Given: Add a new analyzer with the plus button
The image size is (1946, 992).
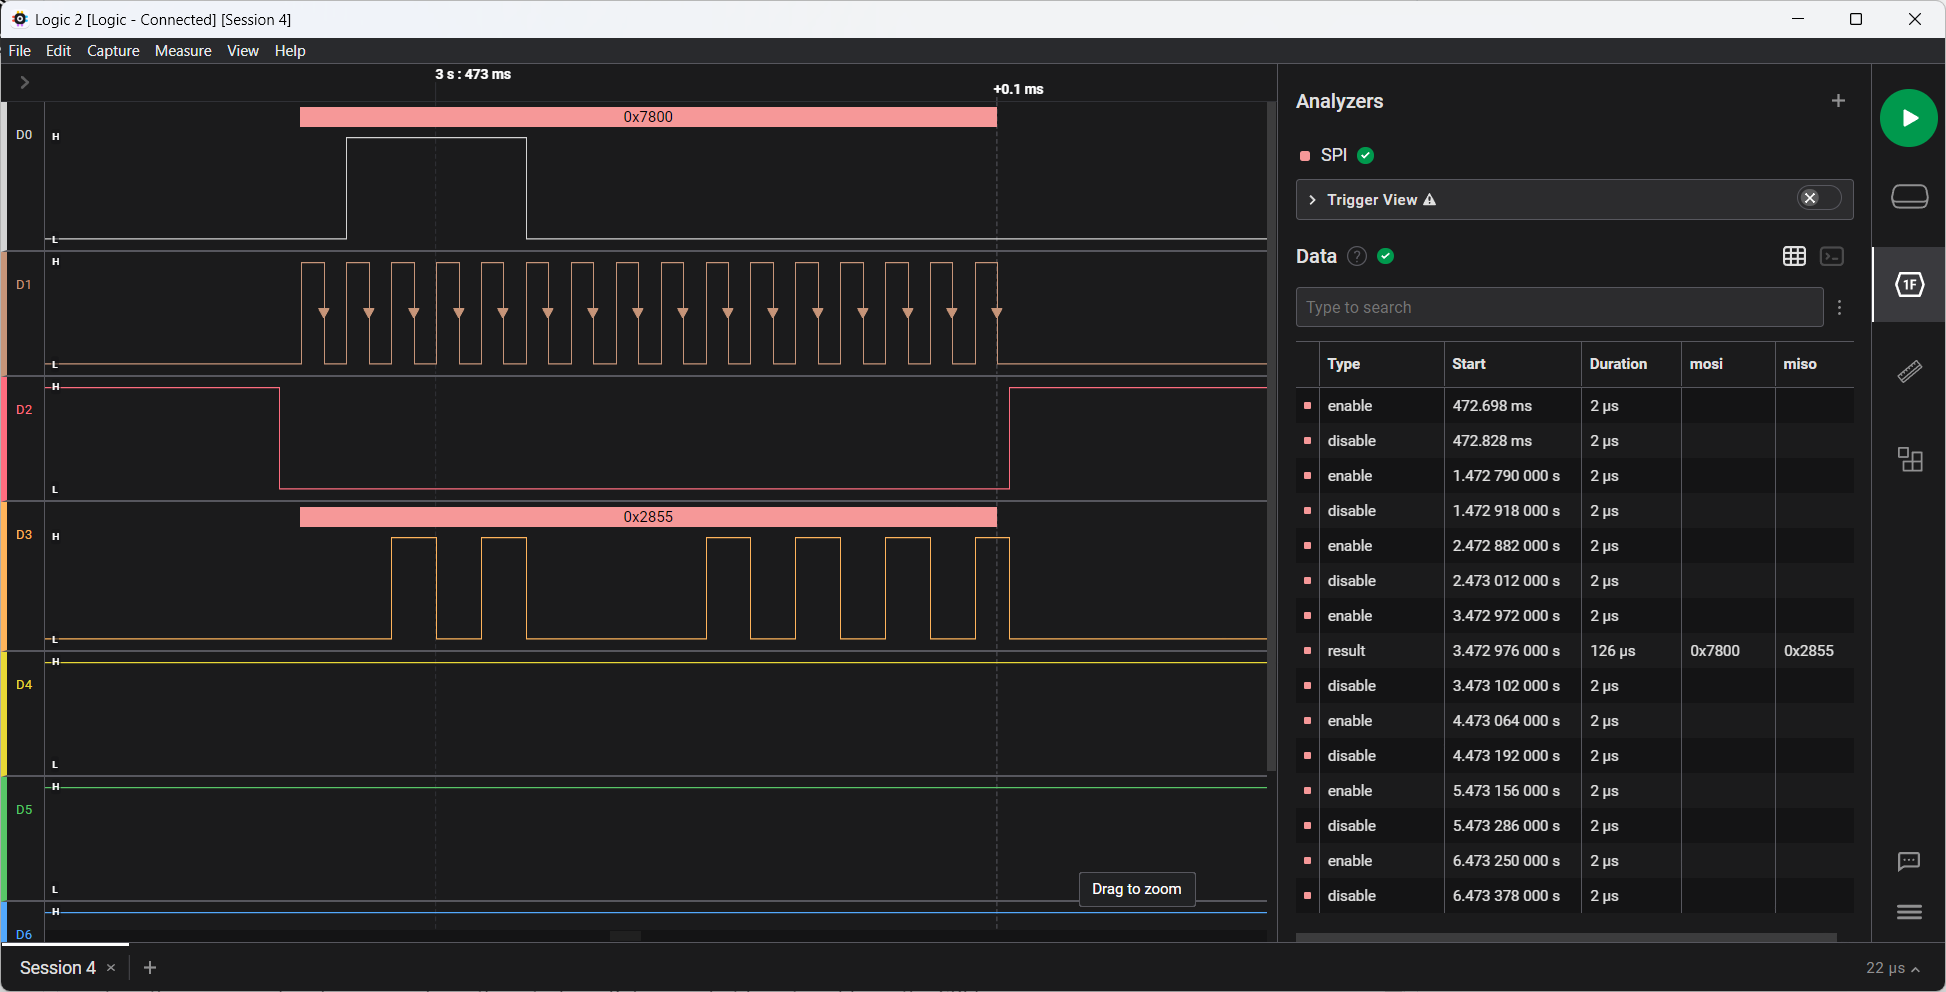Looking at the screenshot, I should (x=1839, y=100).
